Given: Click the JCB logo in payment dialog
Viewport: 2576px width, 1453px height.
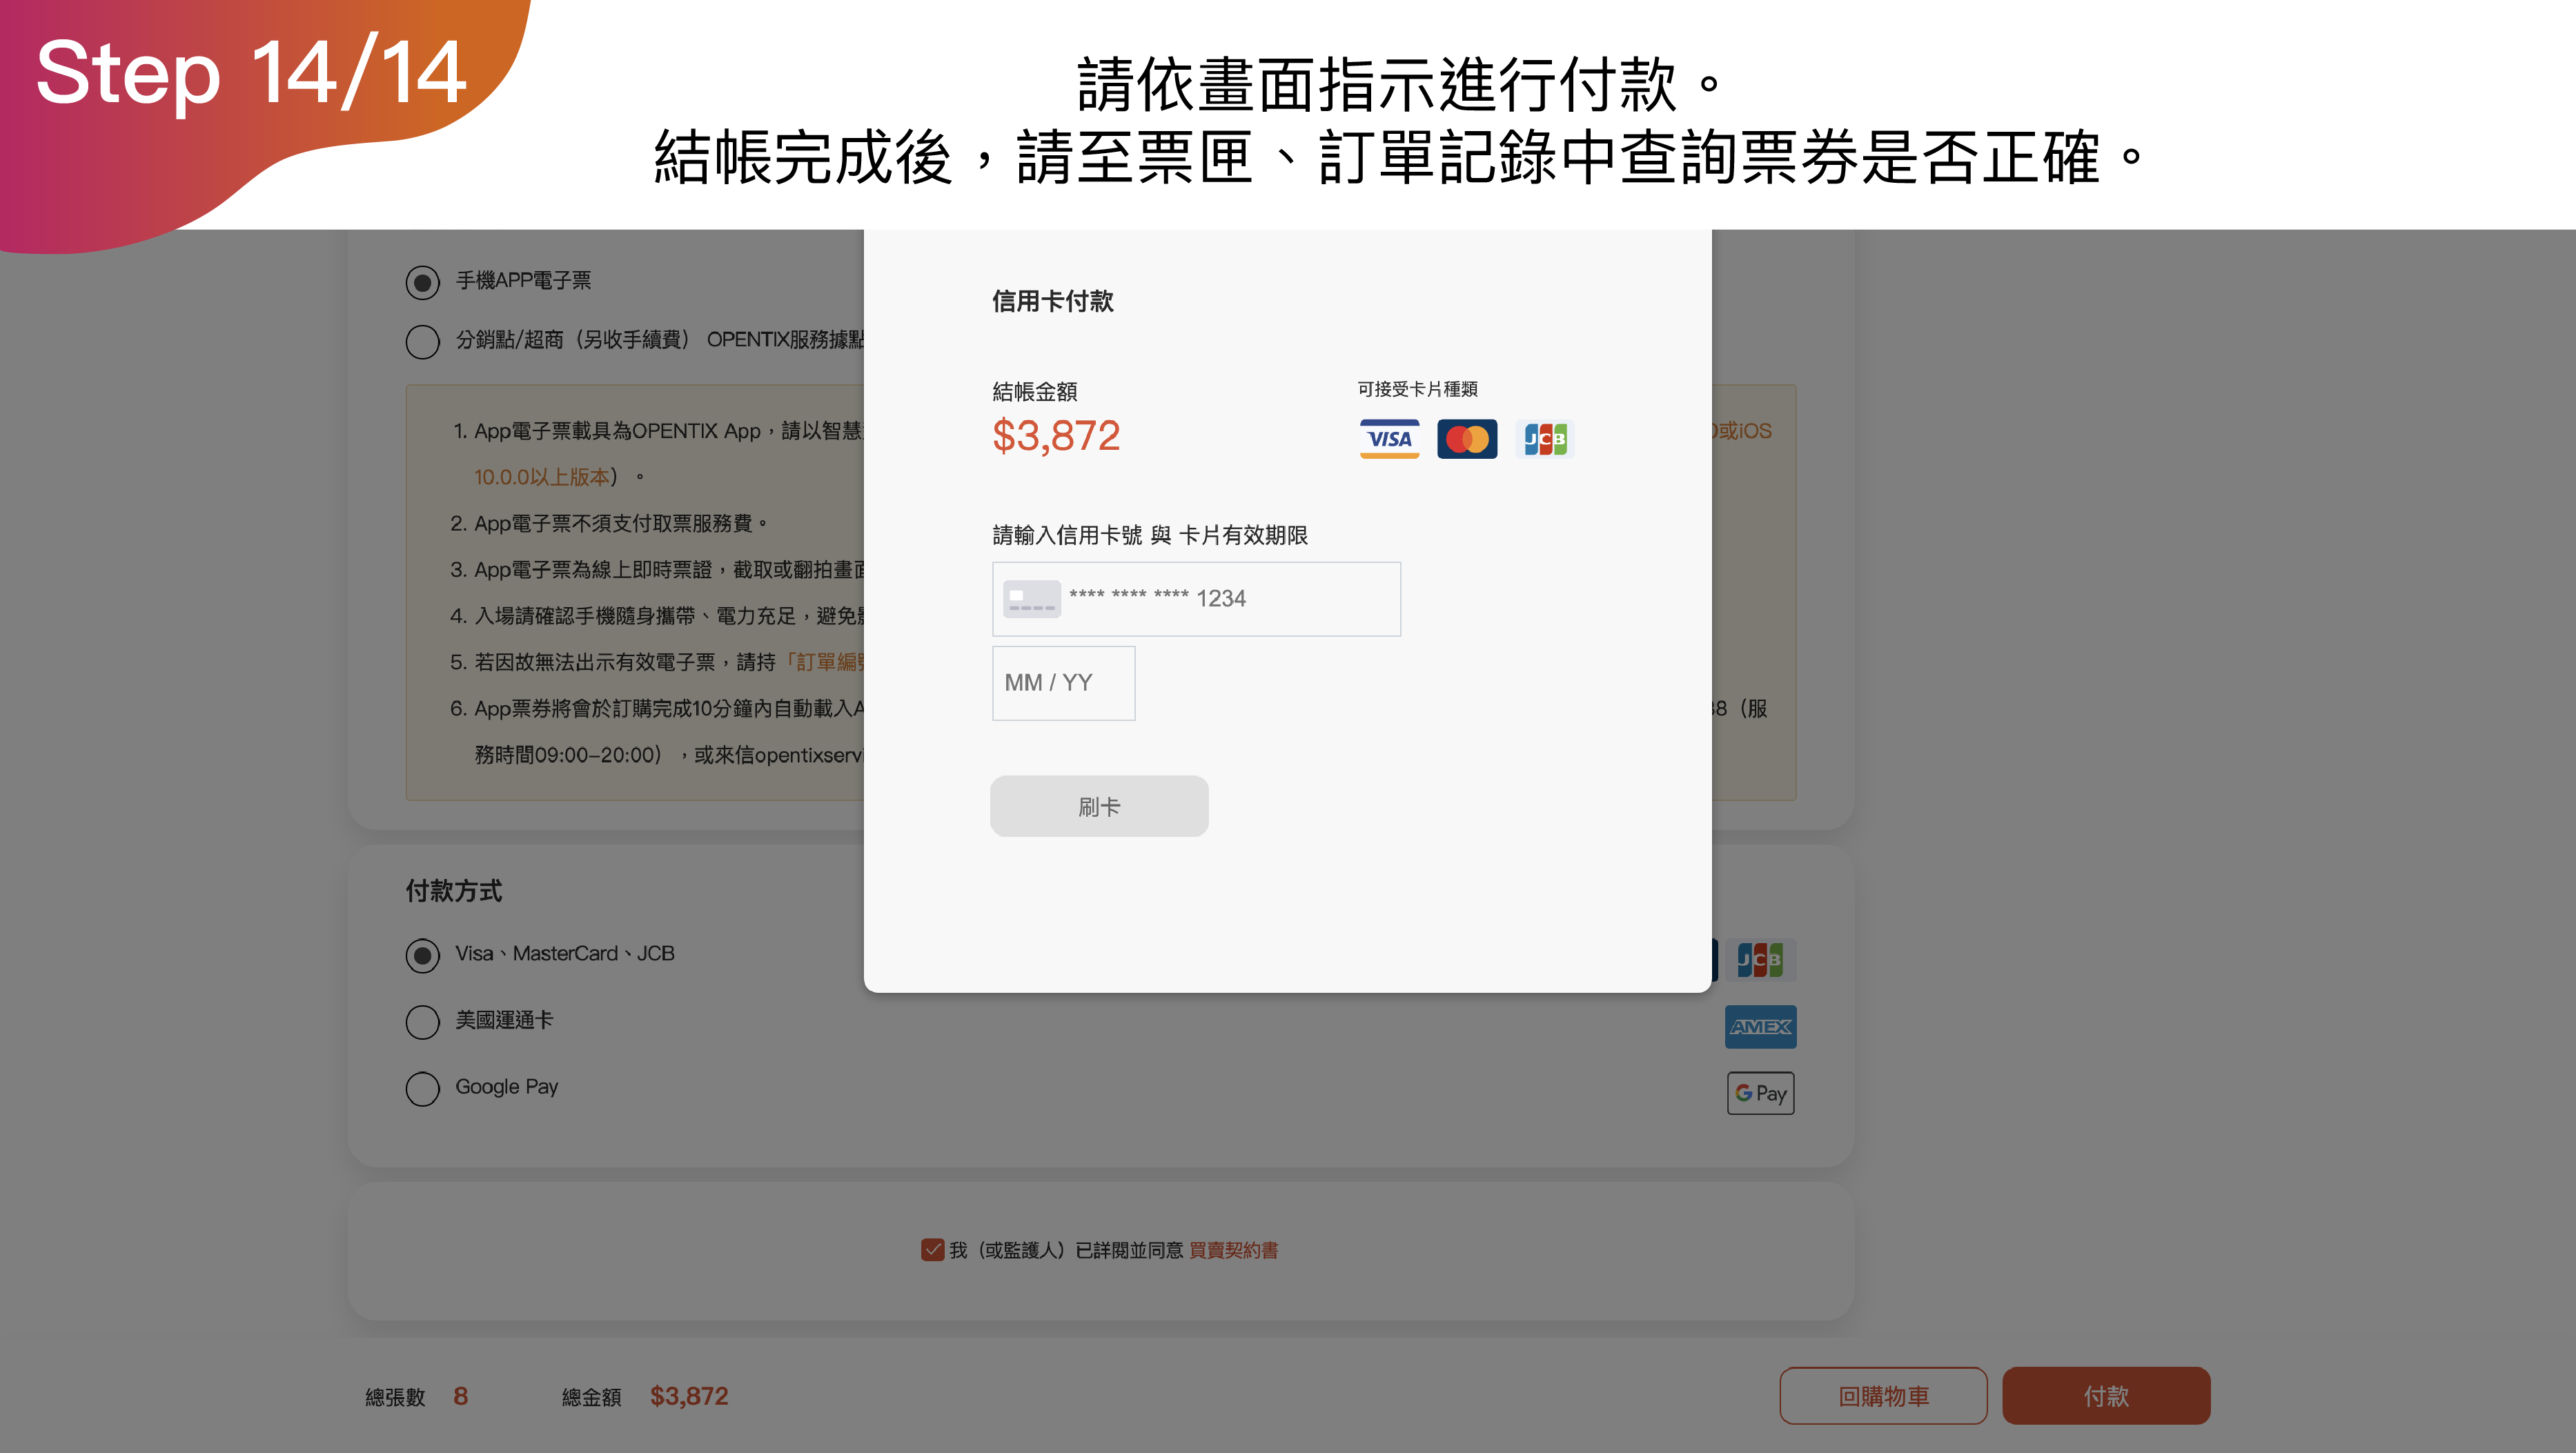Looking at the screenshot, I should pos(1545,439).
